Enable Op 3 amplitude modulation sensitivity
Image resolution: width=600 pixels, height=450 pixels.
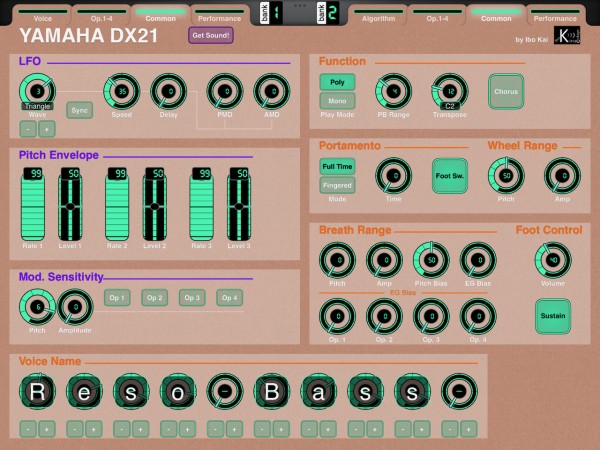pos(192,298)
